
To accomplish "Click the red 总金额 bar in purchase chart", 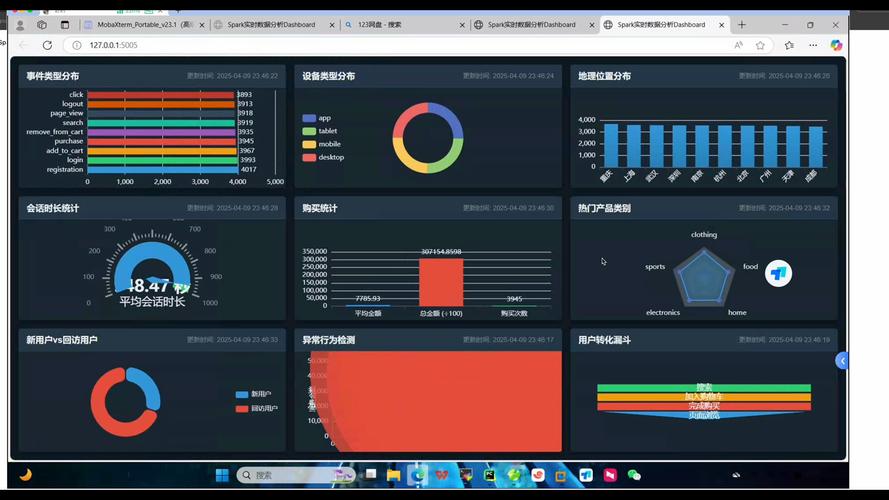I will (x=441, y=282).
